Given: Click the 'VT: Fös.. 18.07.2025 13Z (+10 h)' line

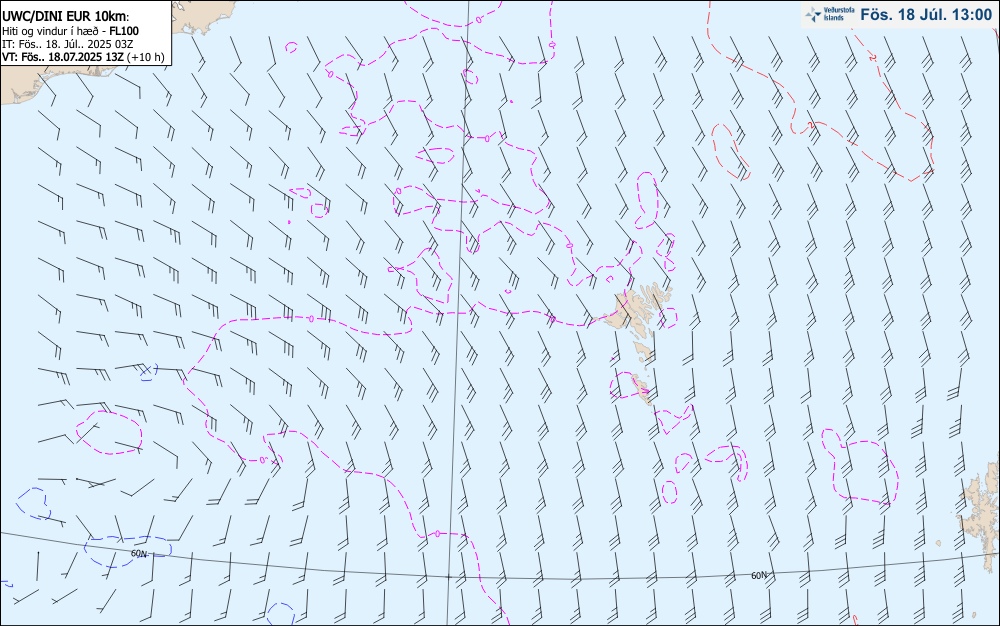Looking at the screenshot, I should [x=83, y=57].
